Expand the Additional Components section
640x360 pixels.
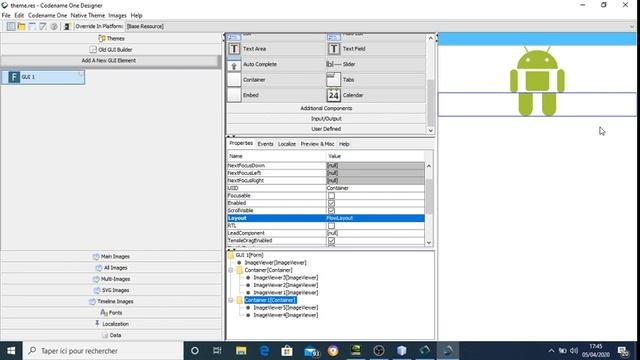326,109
